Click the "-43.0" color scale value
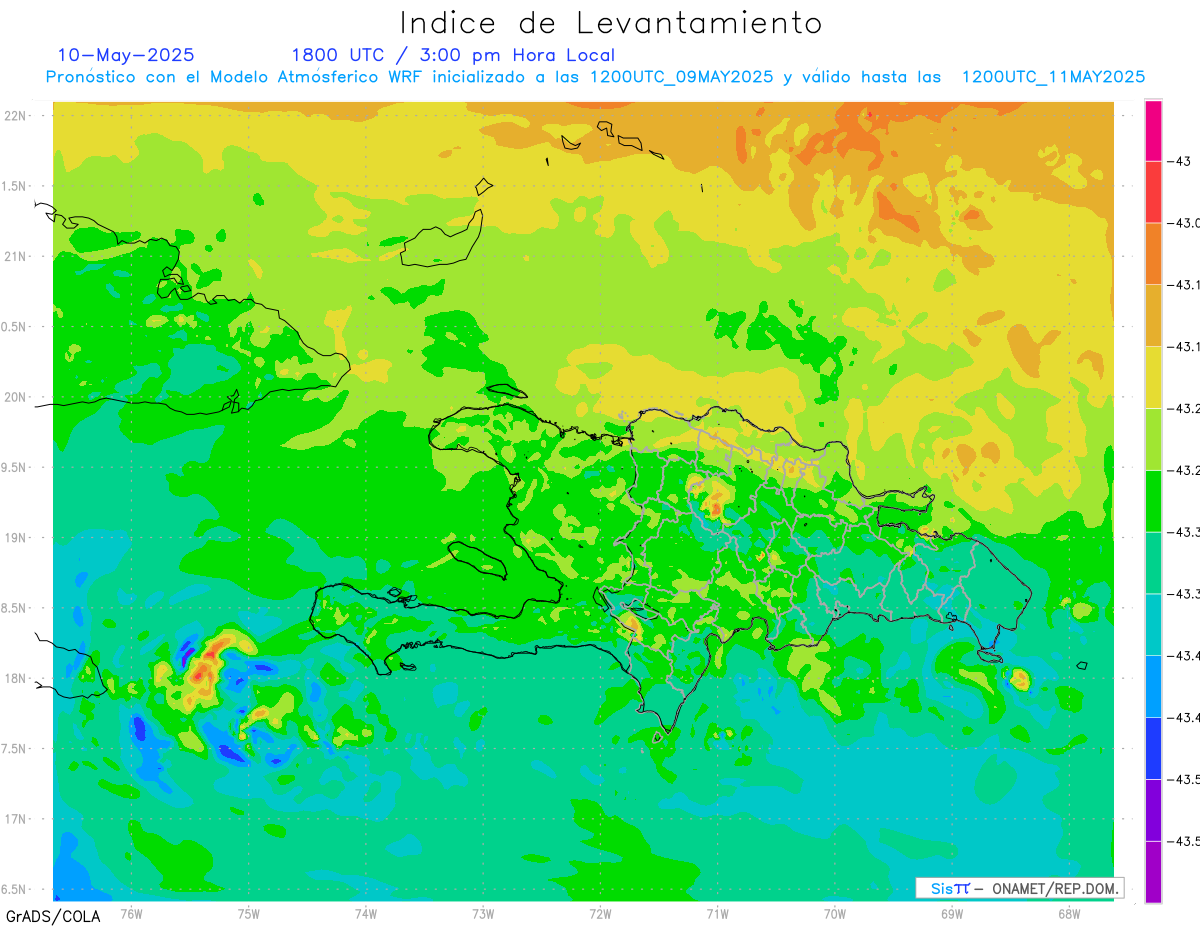 click(x=1186, y=223)
